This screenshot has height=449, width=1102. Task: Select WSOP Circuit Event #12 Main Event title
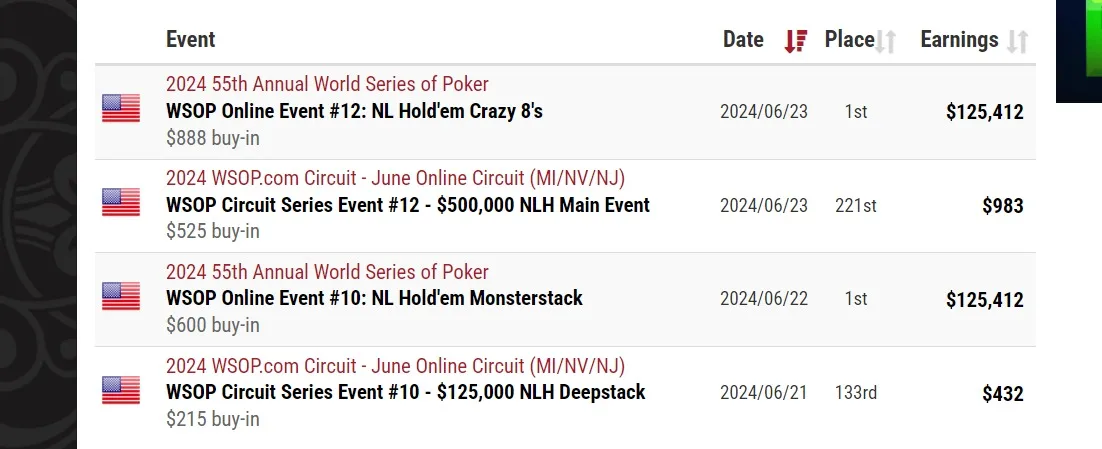tap(408, 205)
